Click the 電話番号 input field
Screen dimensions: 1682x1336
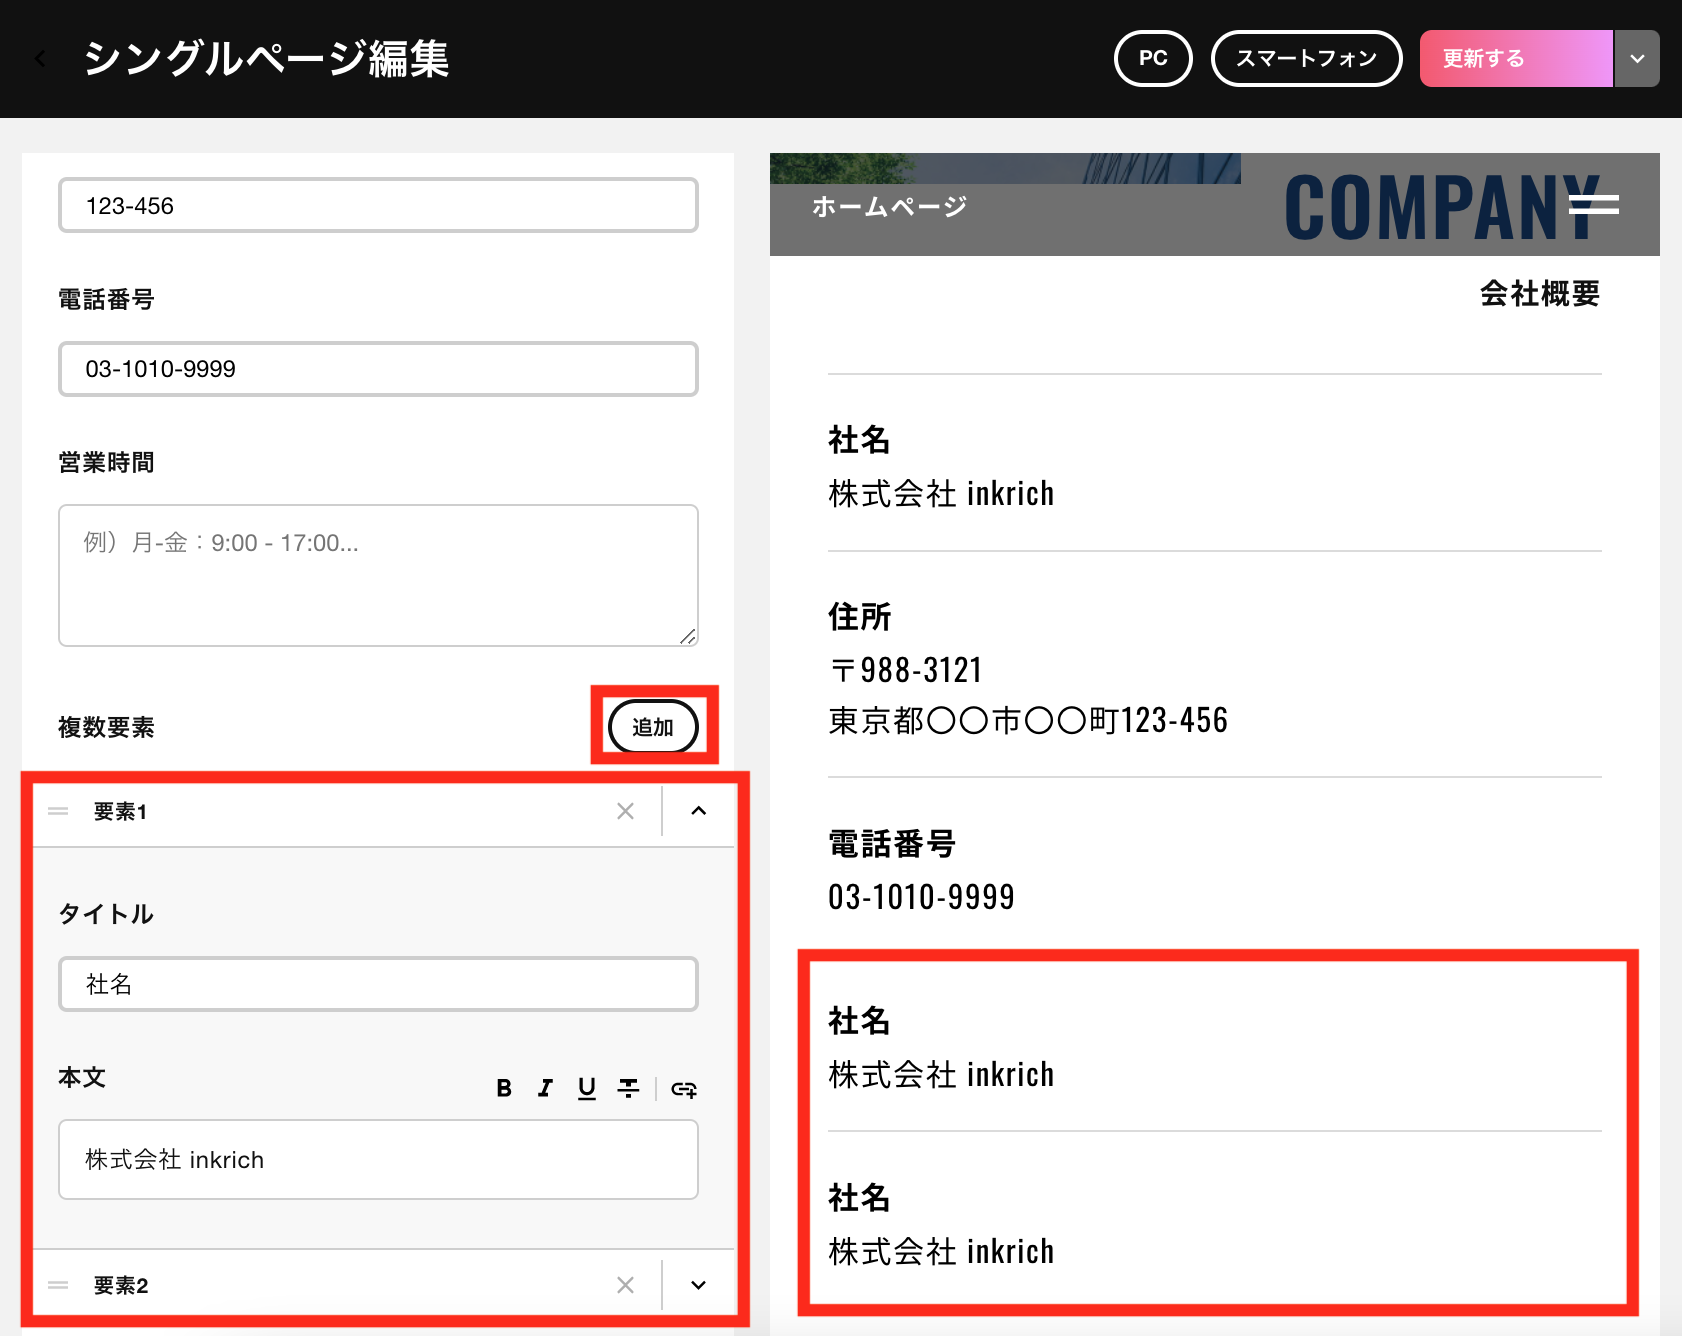(x=378, y=369)
